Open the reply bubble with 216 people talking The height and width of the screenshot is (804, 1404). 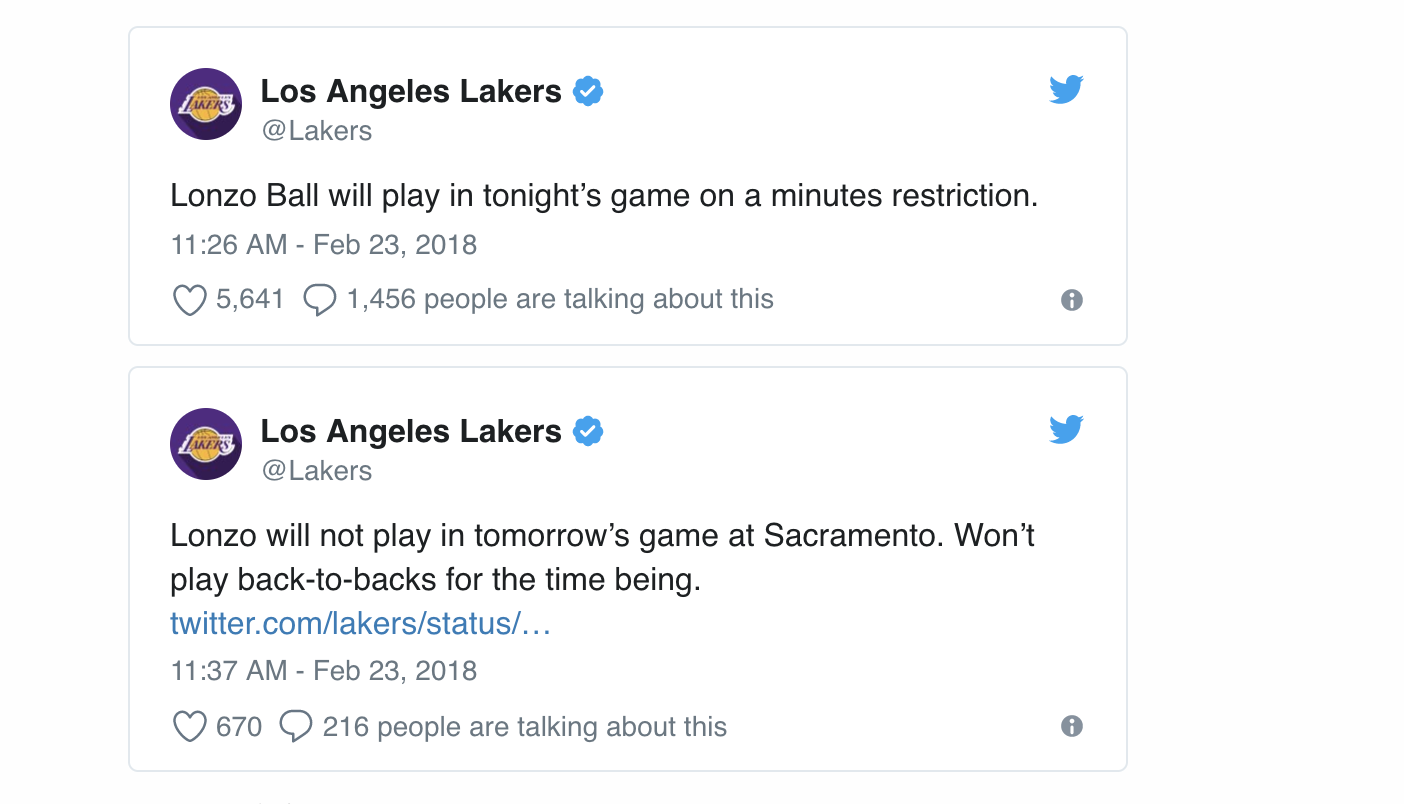[296, 726]
